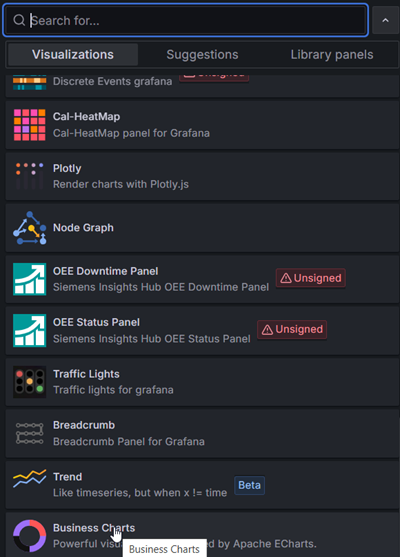Choose the Plotly dots icon
The height and width of the screenshot is (557, 400).
(x=29, y=176)
